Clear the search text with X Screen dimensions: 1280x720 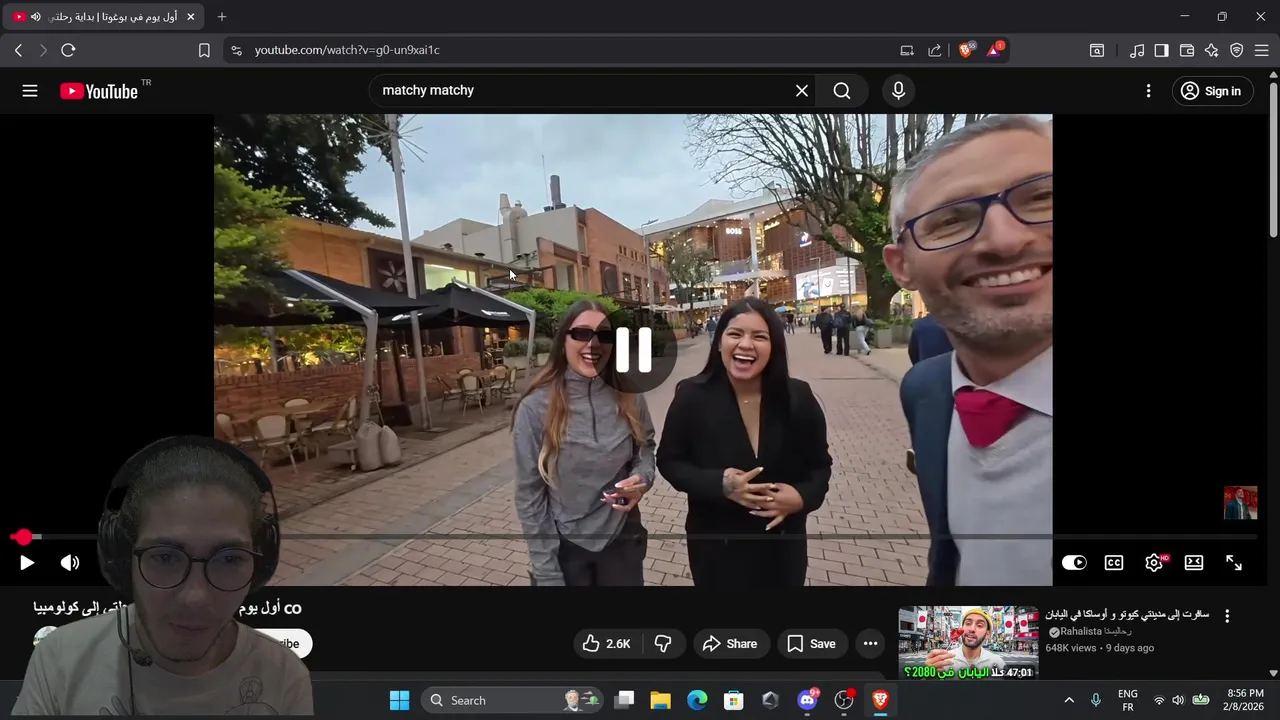(802, 91)
